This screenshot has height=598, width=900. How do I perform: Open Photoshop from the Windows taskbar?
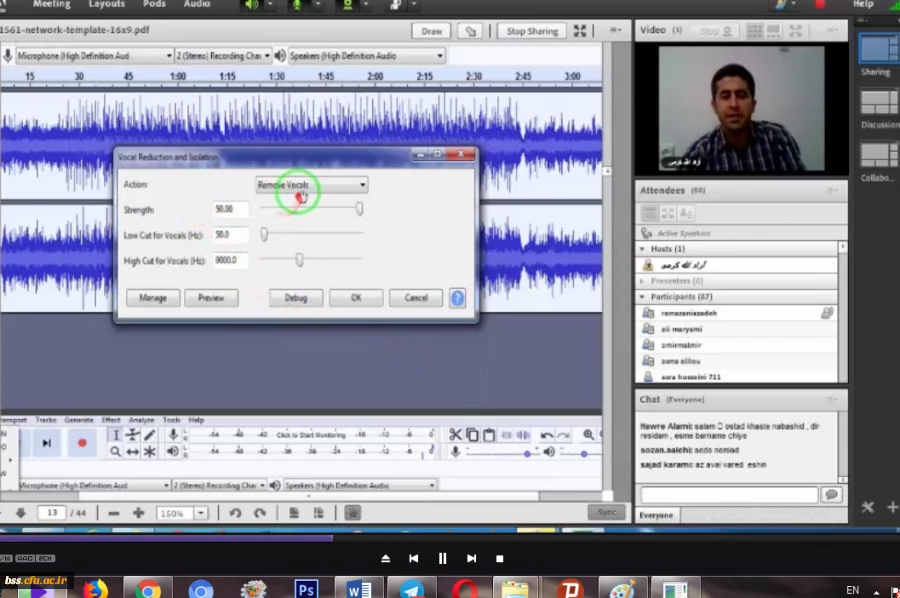(x=307, y=588)
